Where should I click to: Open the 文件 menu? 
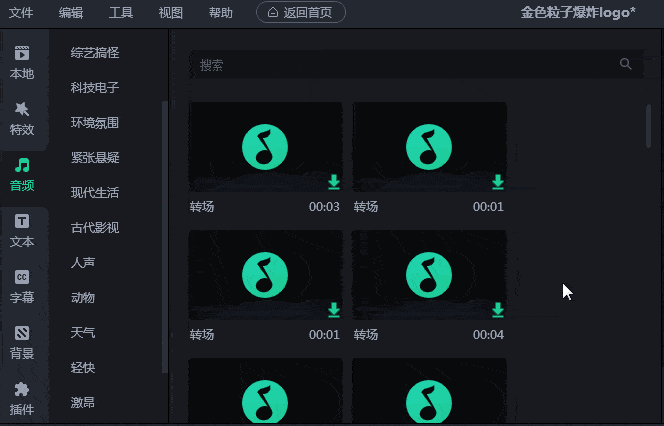click(x=21, y=13)
